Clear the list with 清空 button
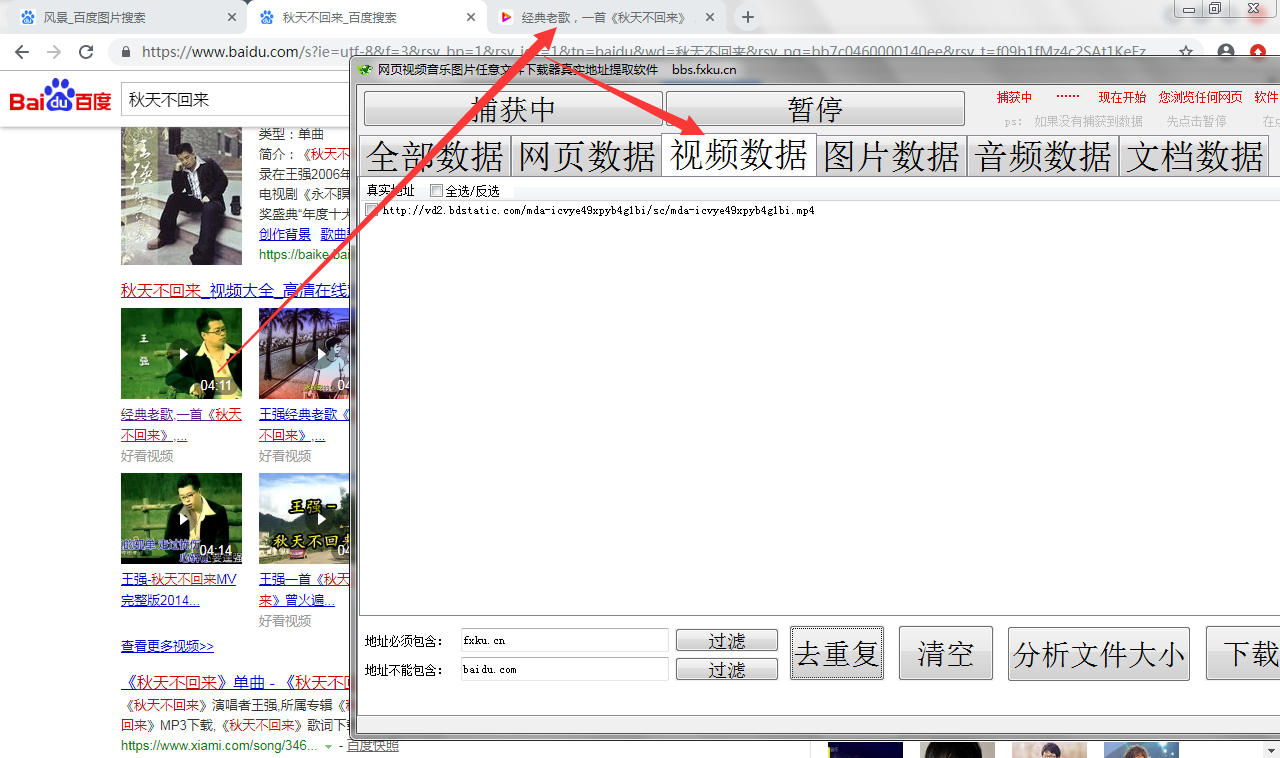The width and height of the screenshot is (1280, 758). (945, 654)
